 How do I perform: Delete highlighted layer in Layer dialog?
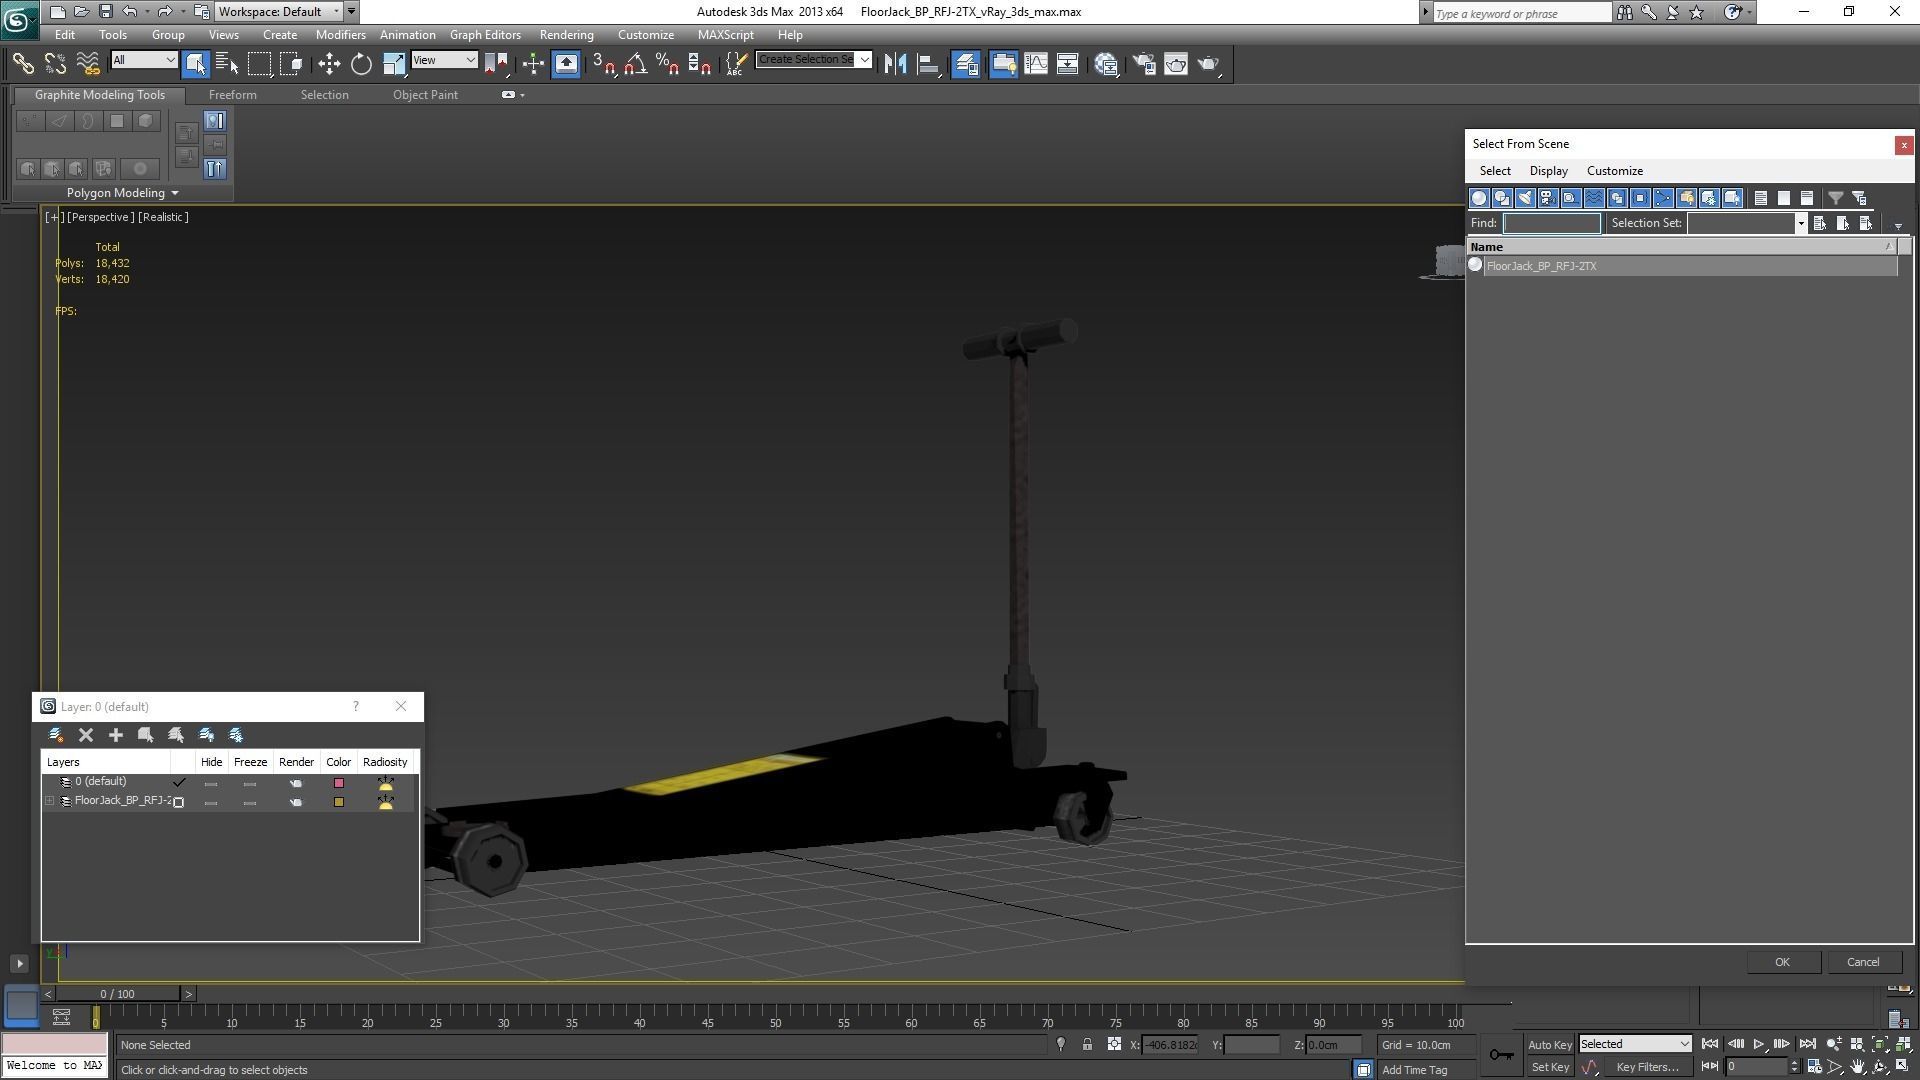[86, 735]
